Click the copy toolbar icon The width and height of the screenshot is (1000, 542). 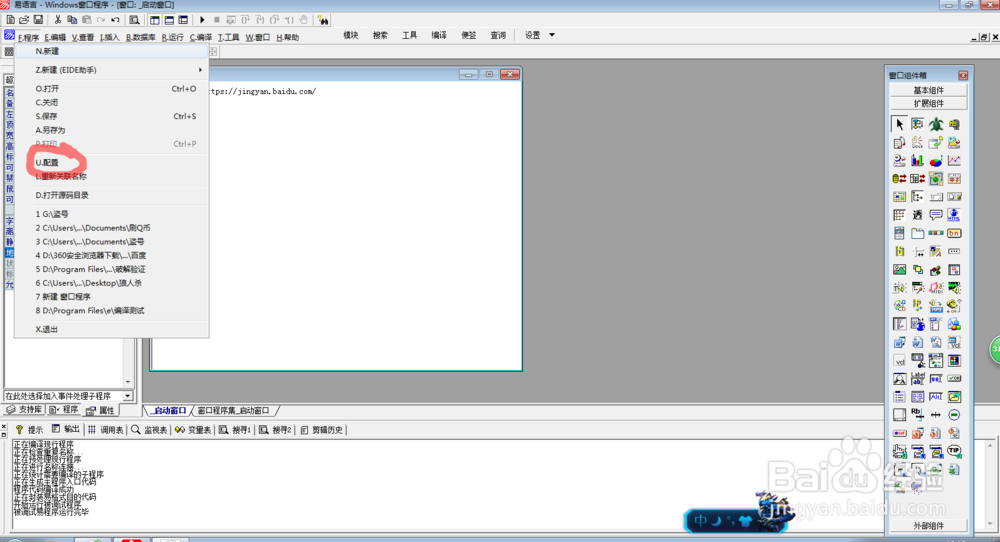(71, 20)
